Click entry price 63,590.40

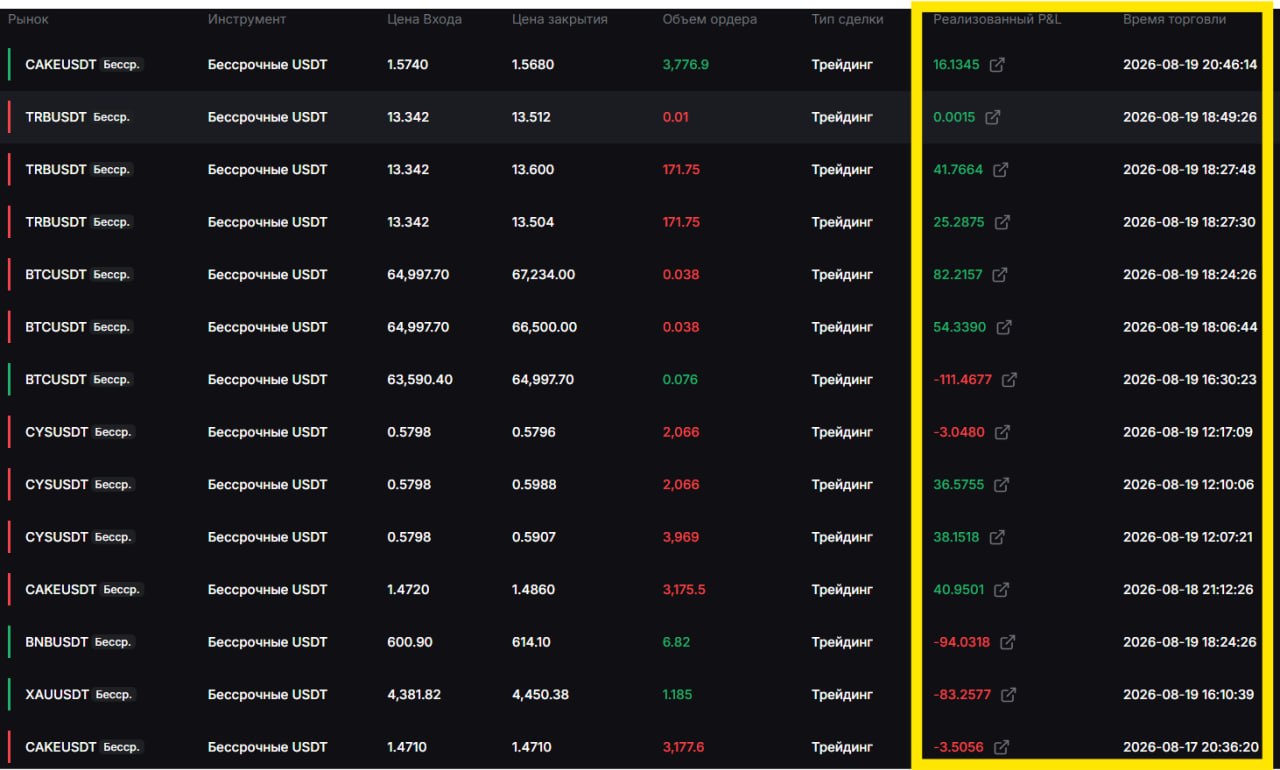420,380
